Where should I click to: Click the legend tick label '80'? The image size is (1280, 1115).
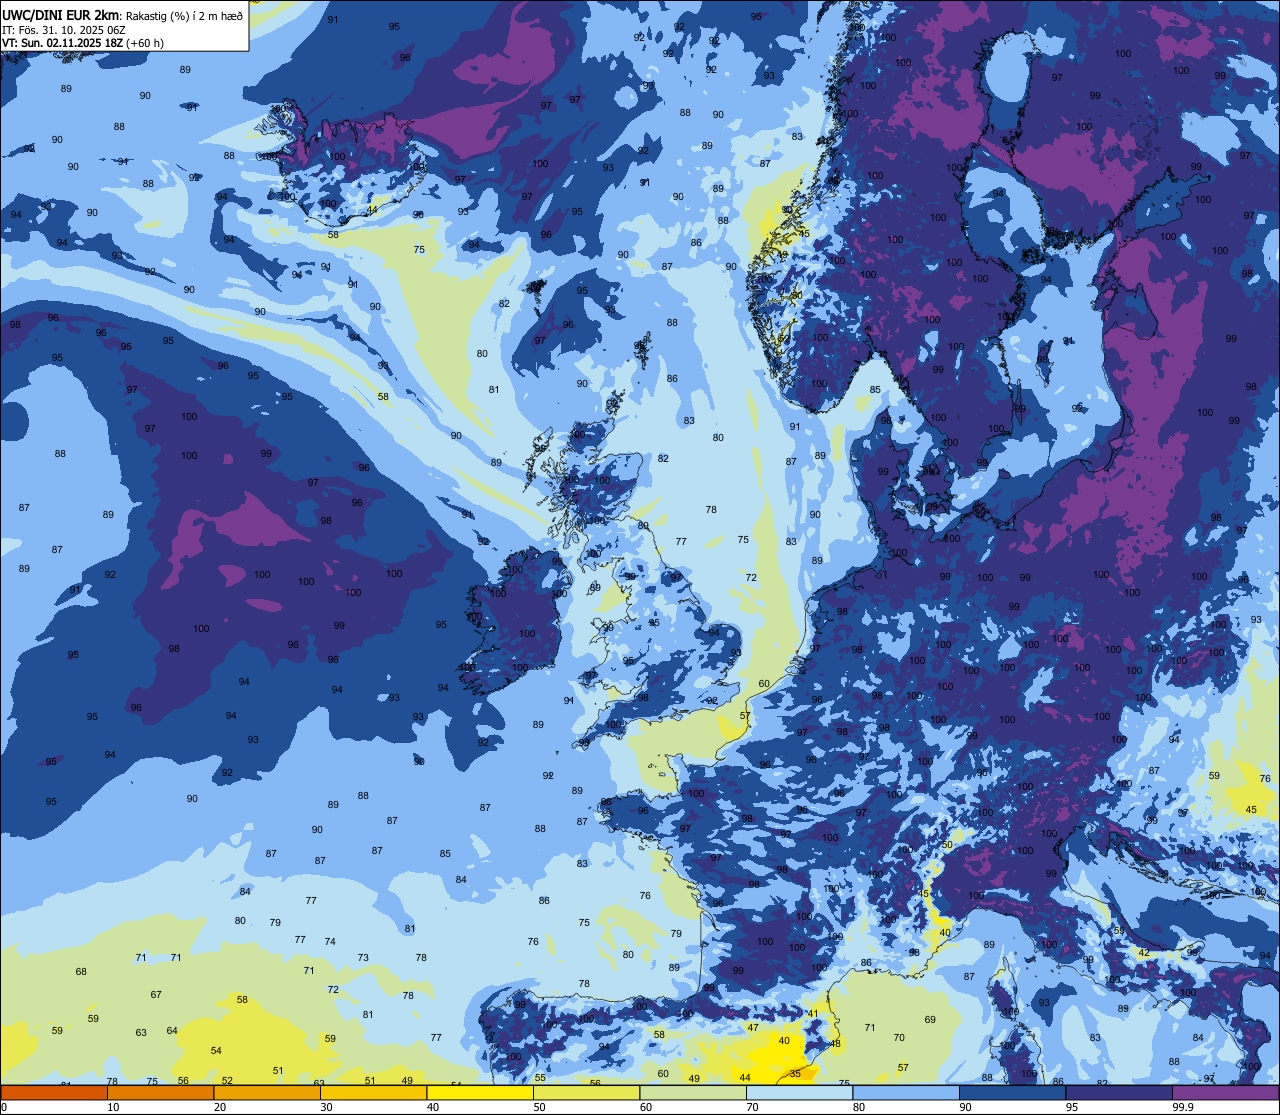click(x=860, y=1107)
